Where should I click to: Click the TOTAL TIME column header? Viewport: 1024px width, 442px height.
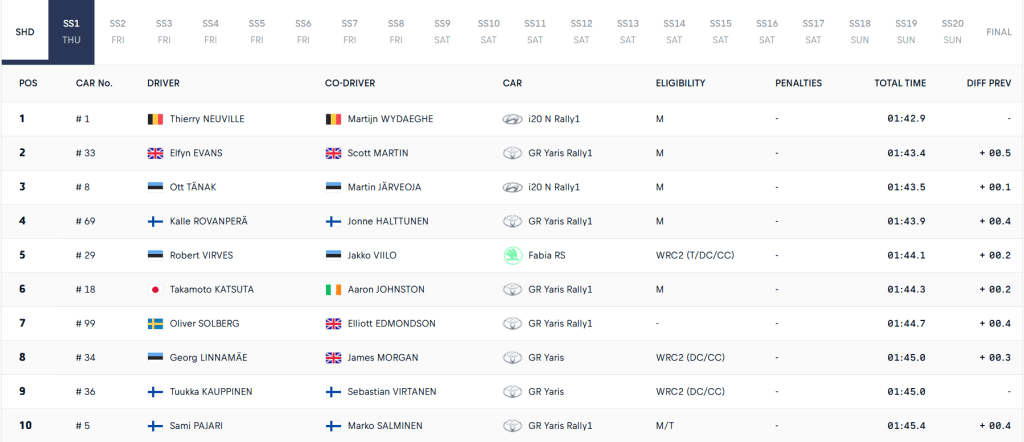pos(900,83)
